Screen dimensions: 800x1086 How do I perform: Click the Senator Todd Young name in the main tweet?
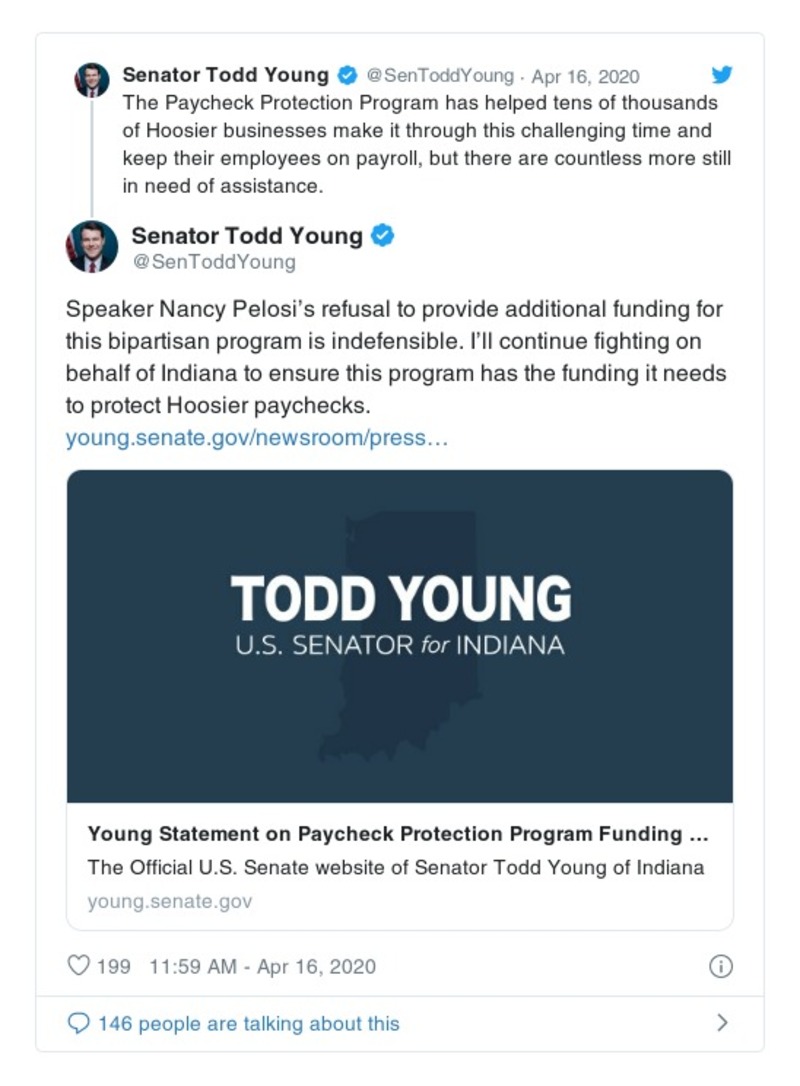(247, 236)
